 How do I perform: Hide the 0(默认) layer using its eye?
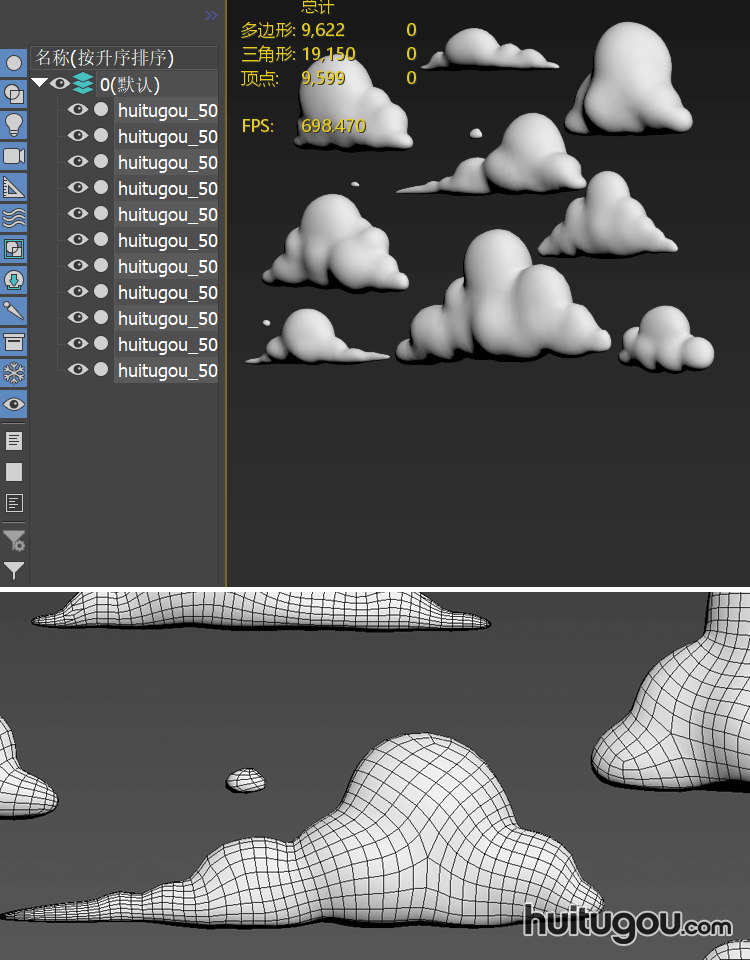point(60,84)
